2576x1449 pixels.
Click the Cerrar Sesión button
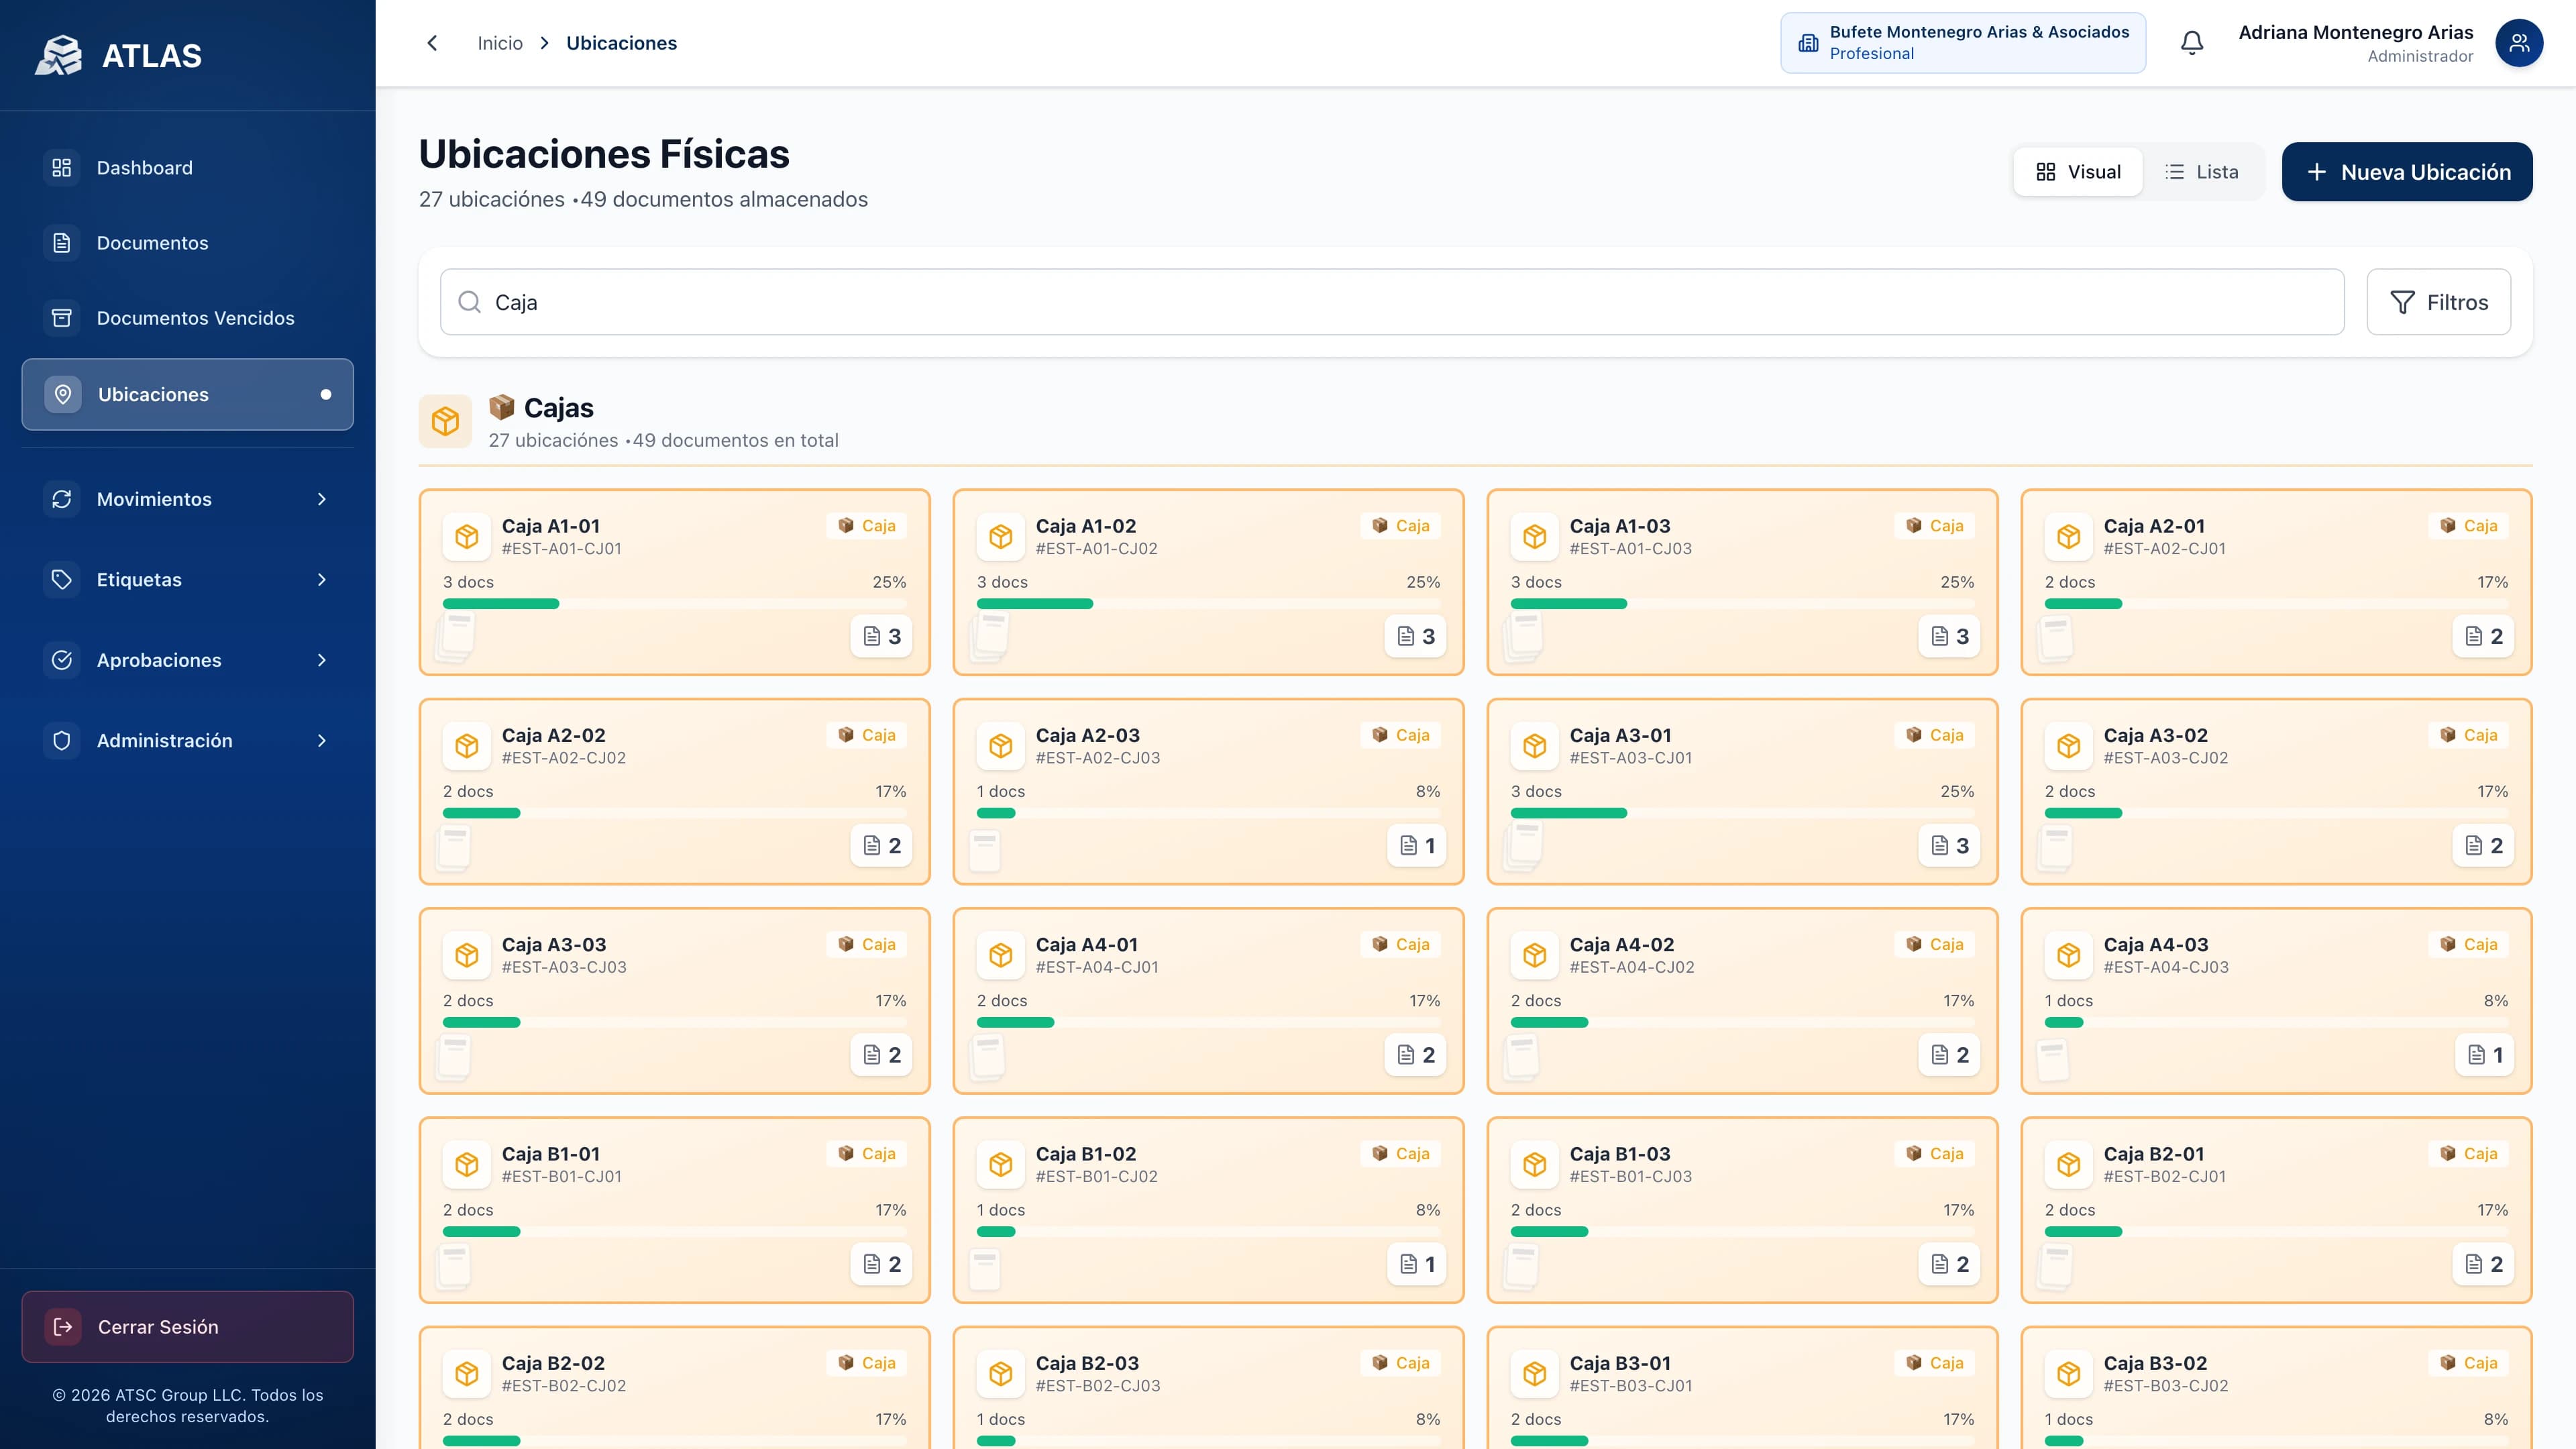[x=188, y=1327]
